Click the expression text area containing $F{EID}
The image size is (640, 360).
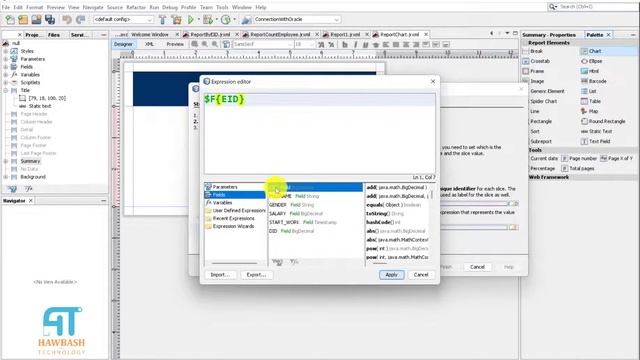click(320, 133)
